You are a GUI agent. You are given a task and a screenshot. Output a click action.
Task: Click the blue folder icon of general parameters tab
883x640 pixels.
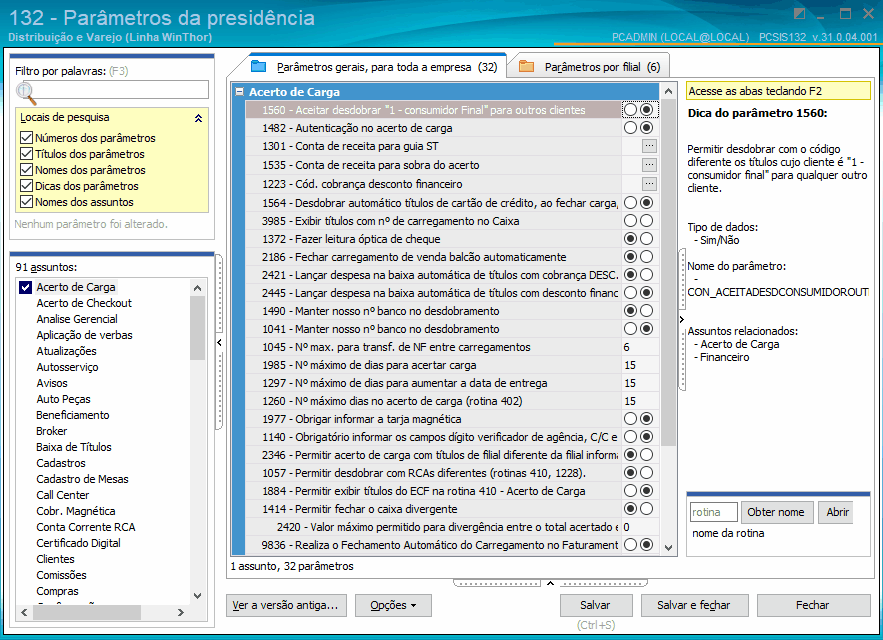(258, 66)
